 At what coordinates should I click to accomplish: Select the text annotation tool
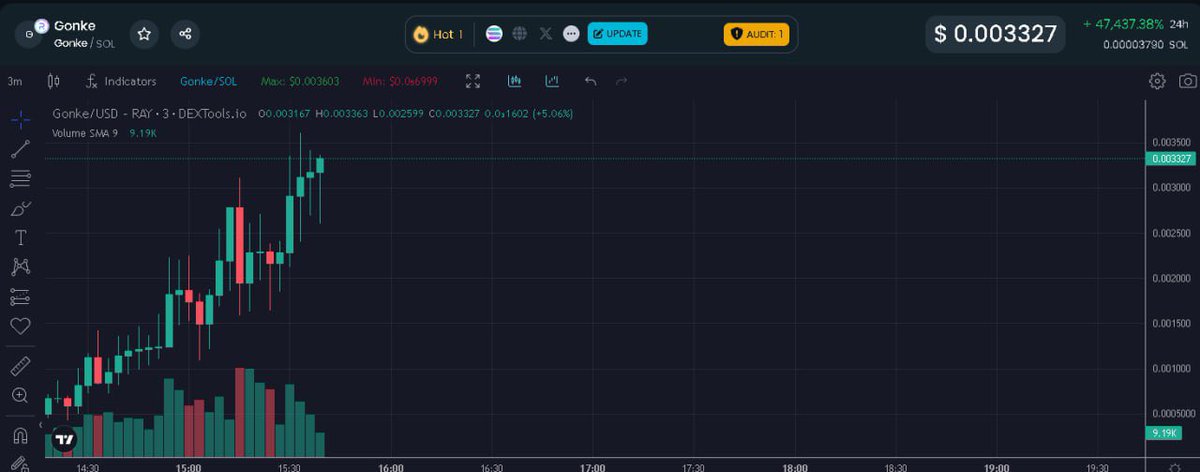point(20,238)
